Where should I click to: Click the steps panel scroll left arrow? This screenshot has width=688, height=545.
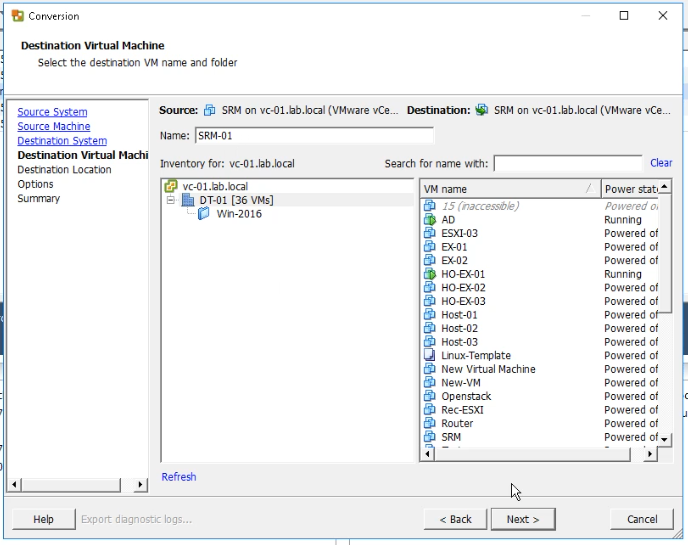(14, 485)
